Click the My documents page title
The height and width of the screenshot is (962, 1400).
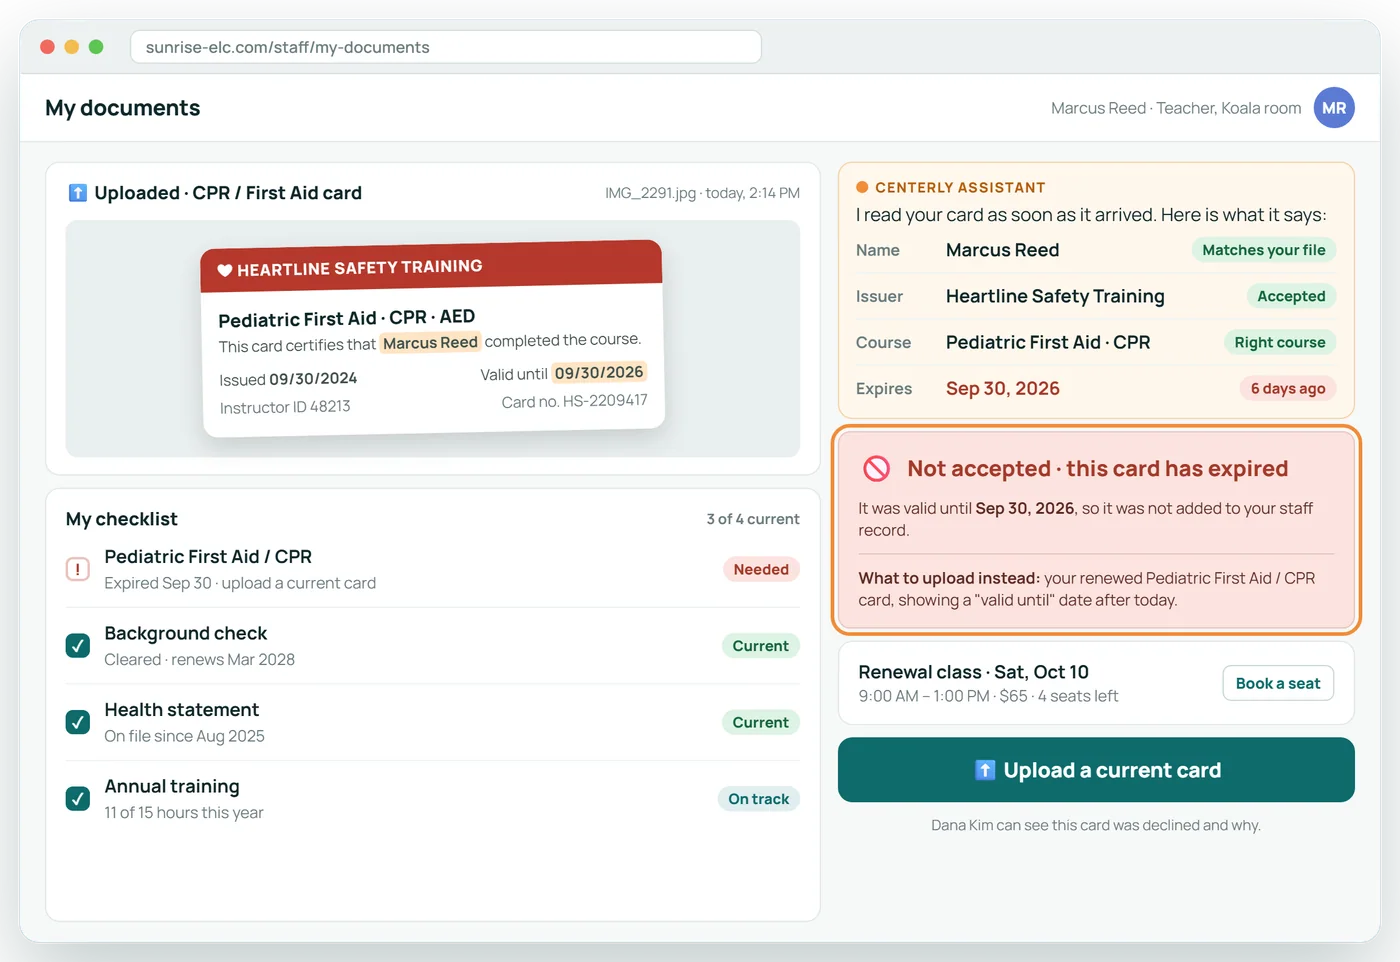122,108
